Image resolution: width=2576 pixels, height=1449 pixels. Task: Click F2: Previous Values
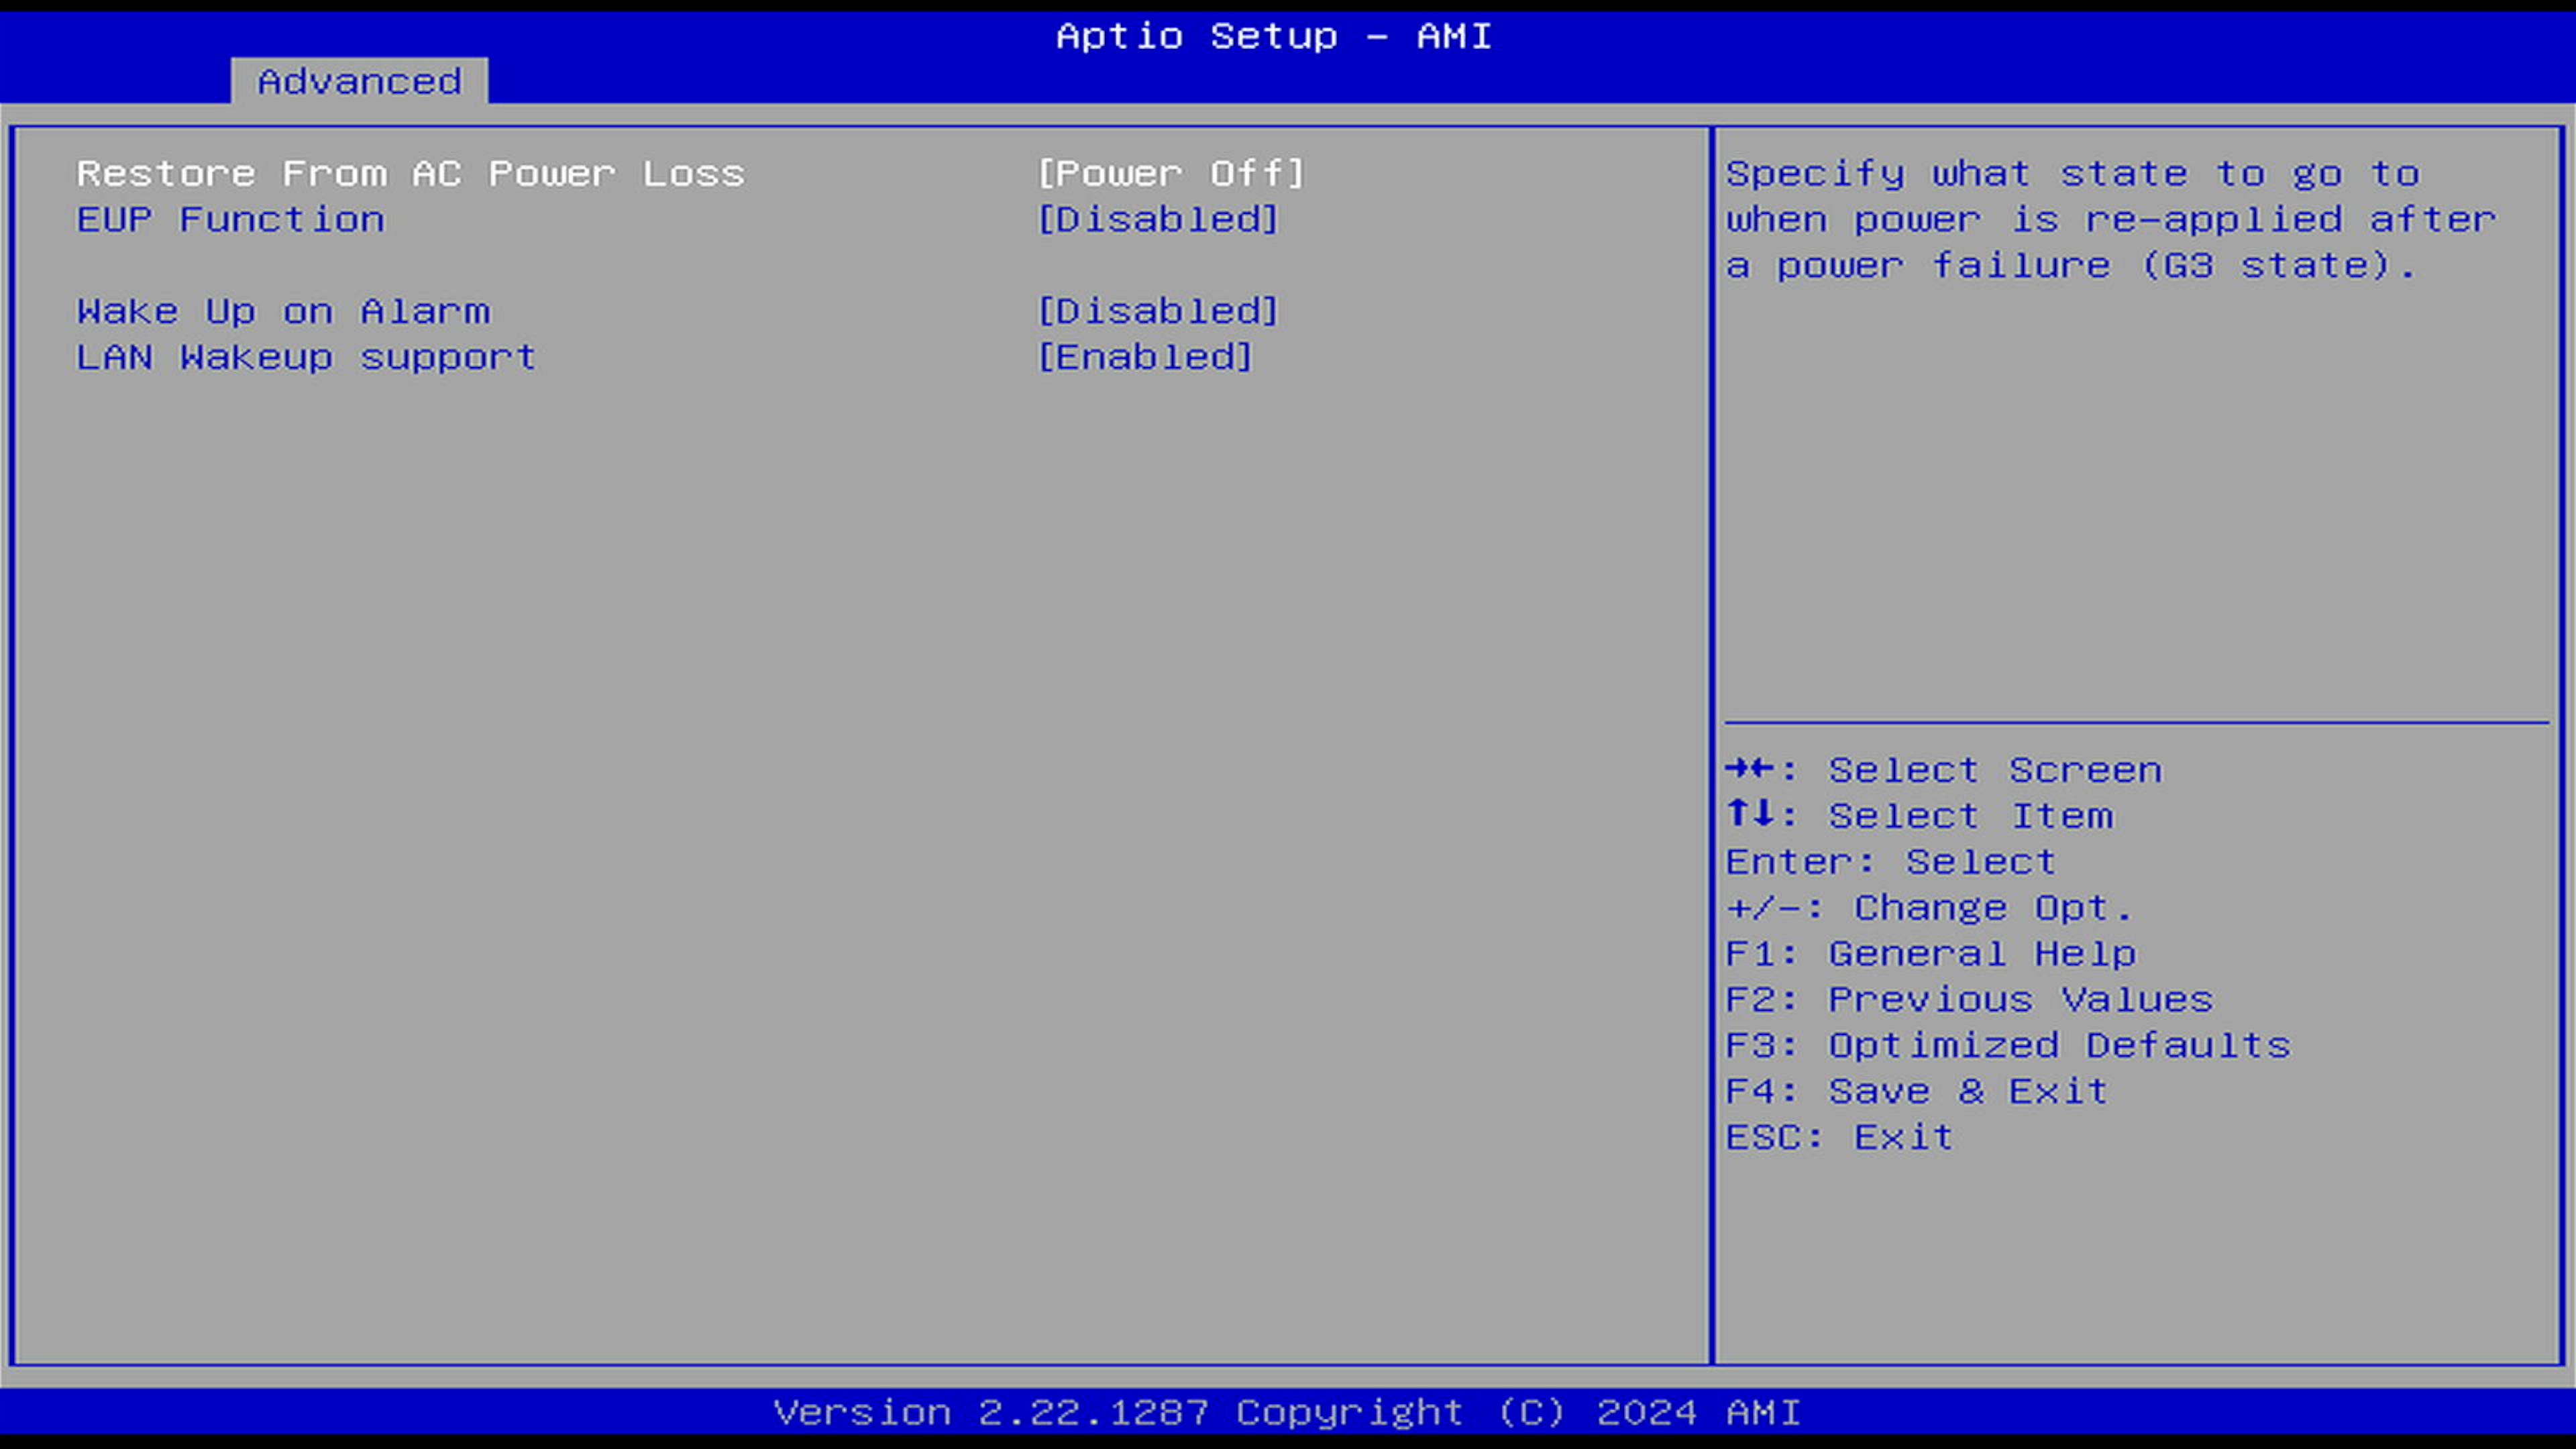[x=1969, y=1000]
